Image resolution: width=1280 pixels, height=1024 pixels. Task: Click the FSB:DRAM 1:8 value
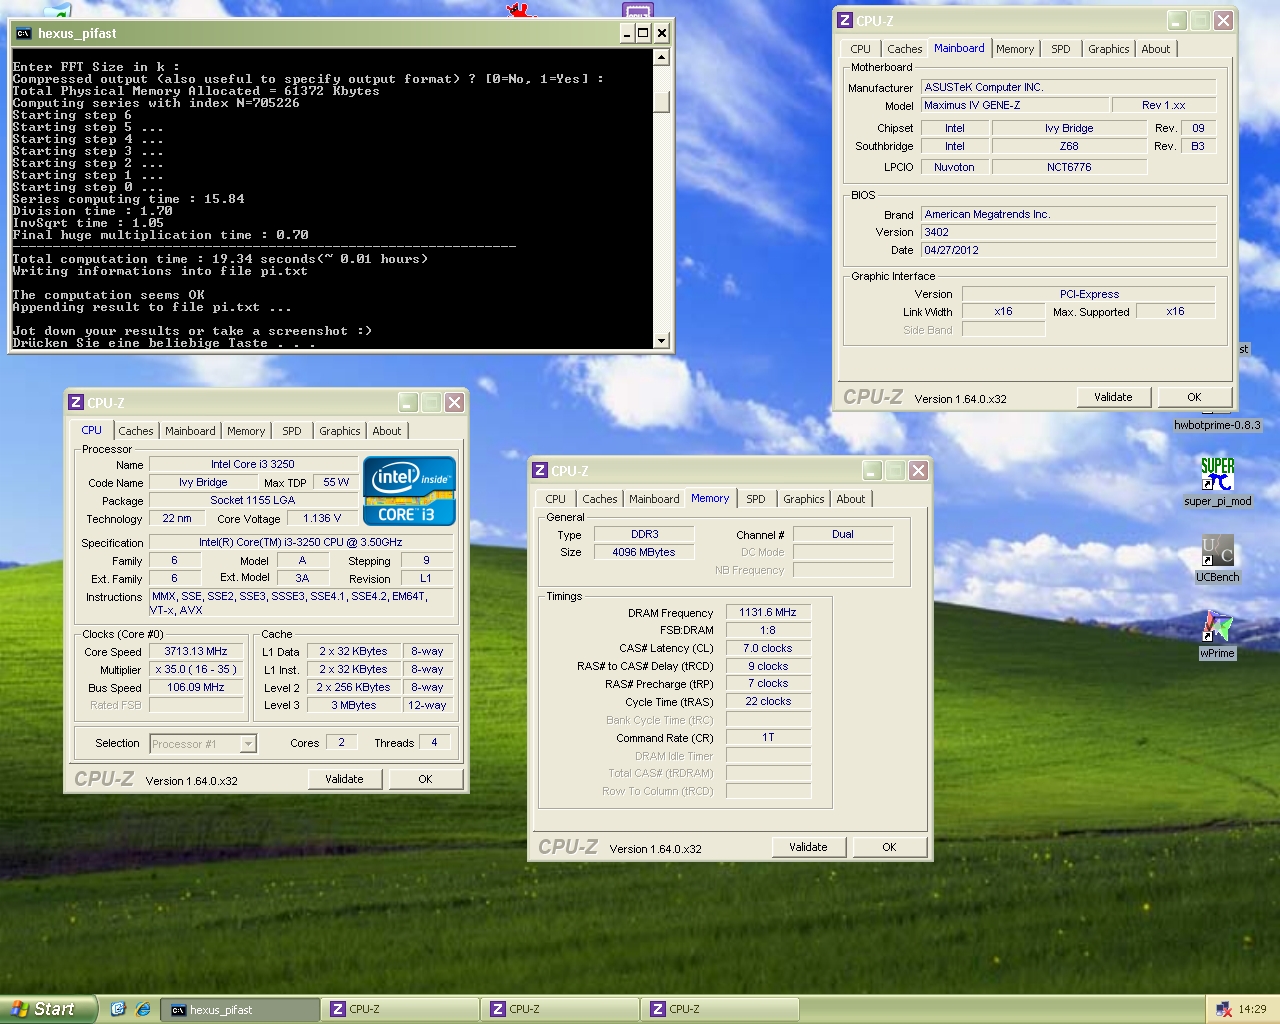tap(768, 630)
